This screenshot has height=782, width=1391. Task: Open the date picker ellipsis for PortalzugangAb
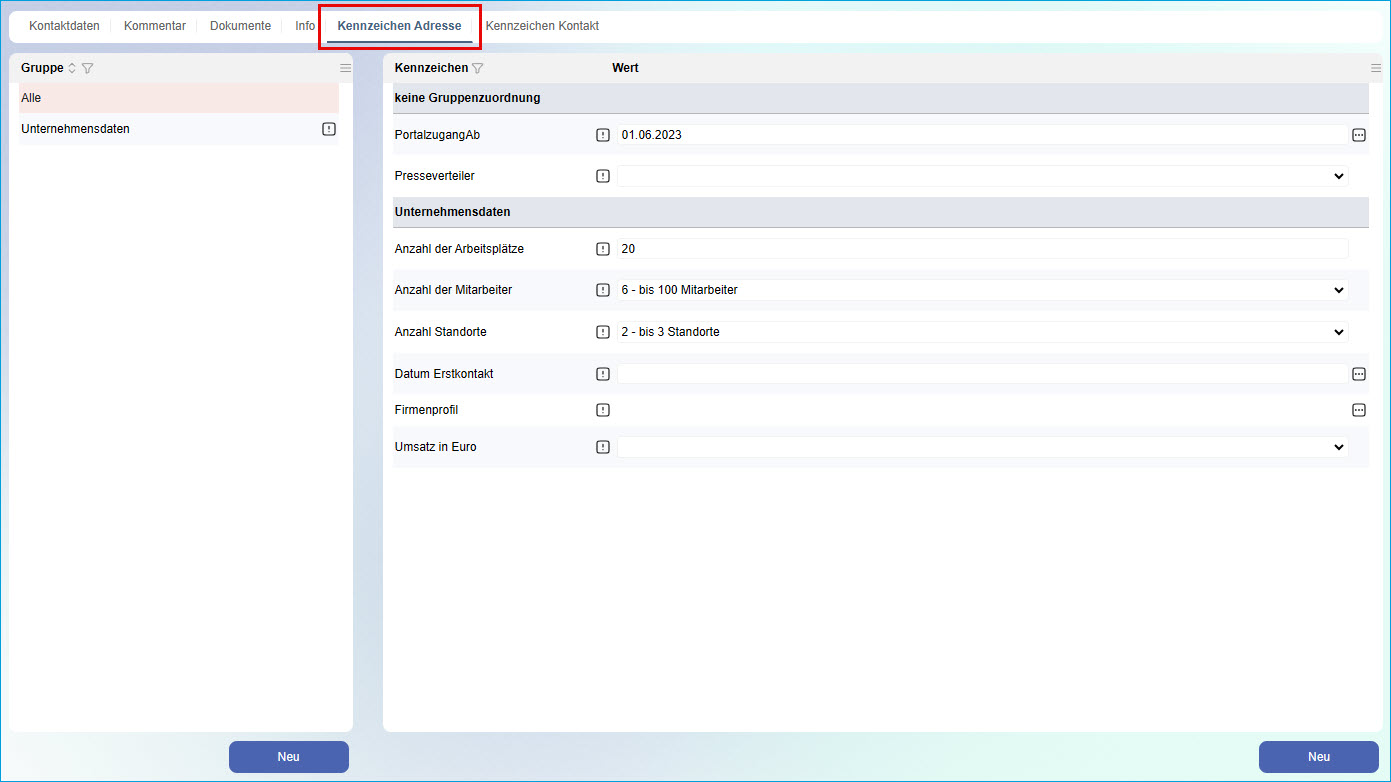1359,135
